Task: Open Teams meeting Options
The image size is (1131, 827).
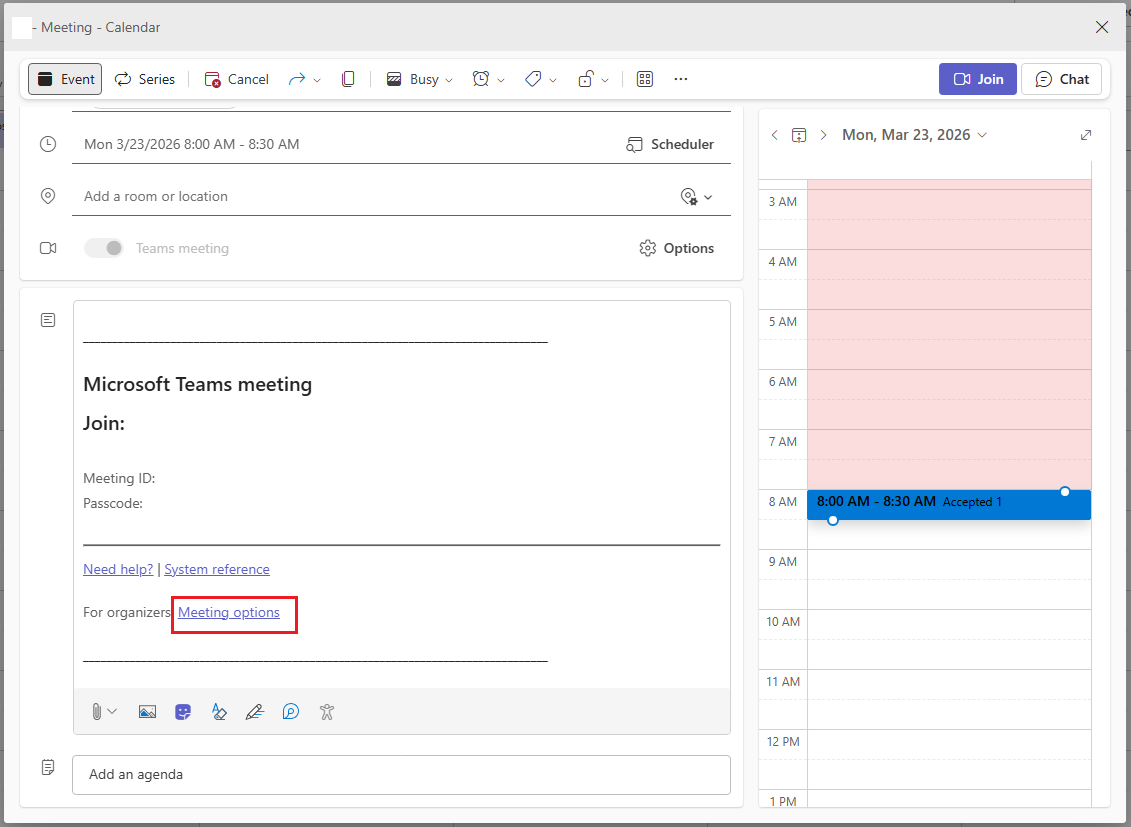Action: (677, 248)
